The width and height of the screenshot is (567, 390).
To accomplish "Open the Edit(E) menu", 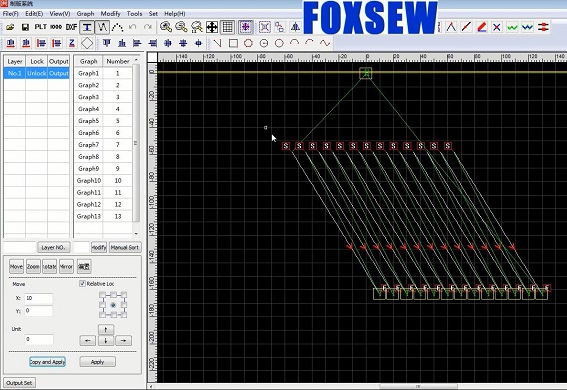I will (x=34, y=14).
